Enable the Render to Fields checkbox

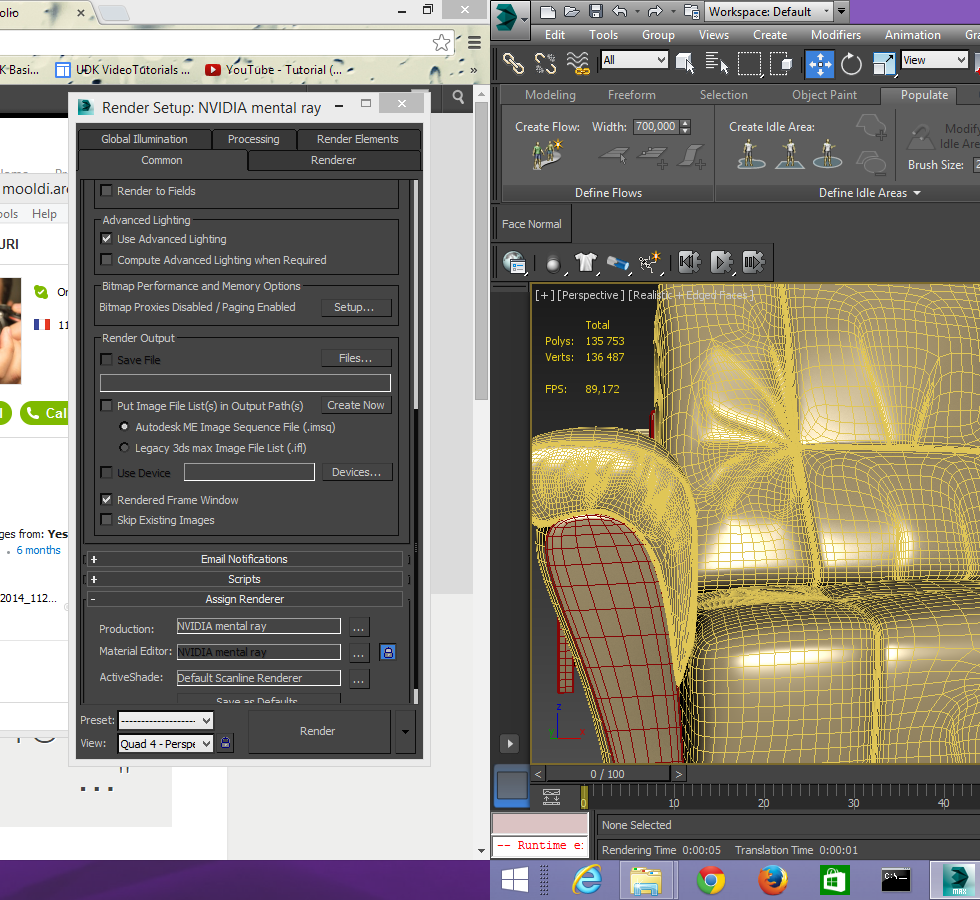click(106, 191)
